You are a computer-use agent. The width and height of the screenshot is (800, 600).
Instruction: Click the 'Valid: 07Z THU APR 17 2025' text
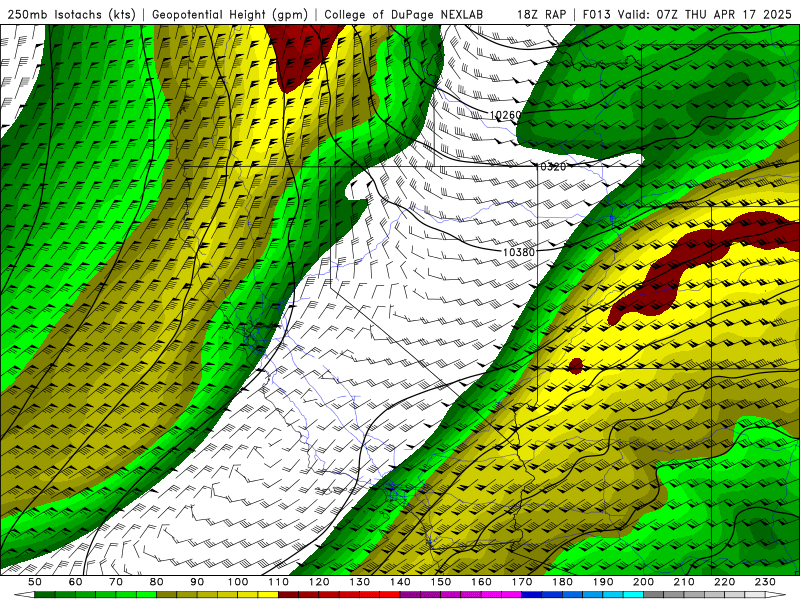tap(704, 14)
